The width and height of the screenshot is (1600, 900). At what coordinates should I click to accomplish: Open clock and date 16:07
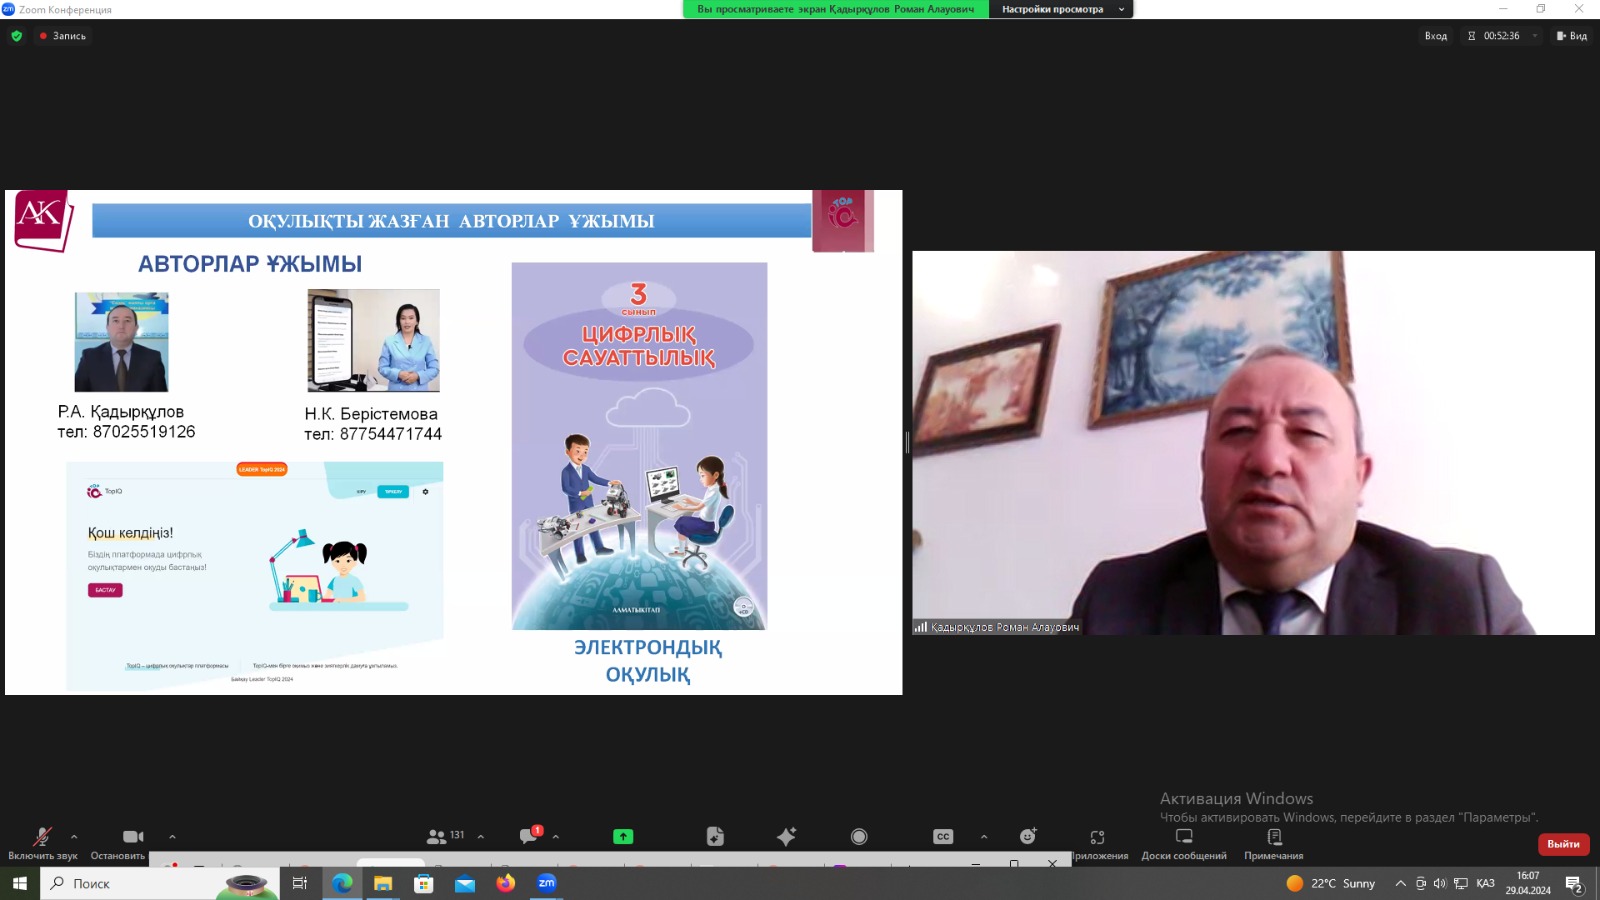pos(1528,883)
